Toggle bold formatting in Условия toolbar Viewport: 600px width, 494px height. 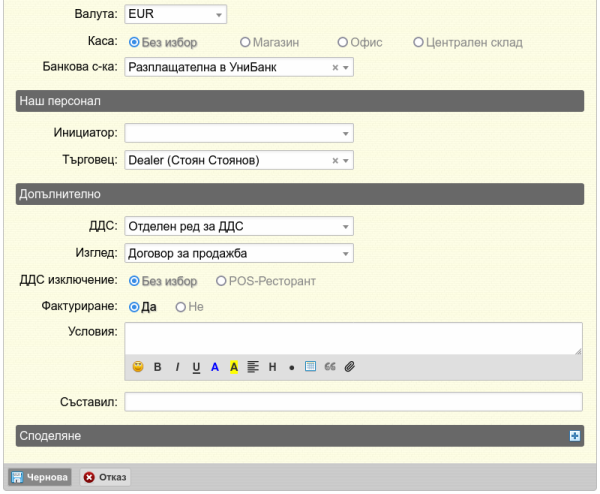pyautogui.click(x=157, y=367)
